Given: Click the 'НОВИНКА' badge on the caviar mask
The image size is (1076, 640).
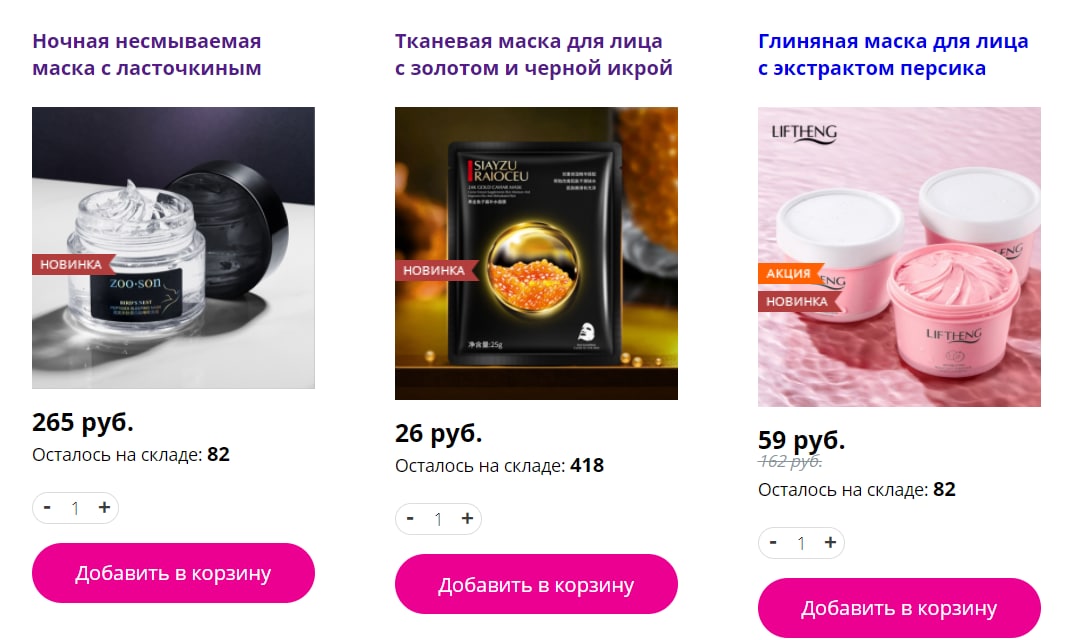Looking at the screenshot, I should (x=435, y=270).
